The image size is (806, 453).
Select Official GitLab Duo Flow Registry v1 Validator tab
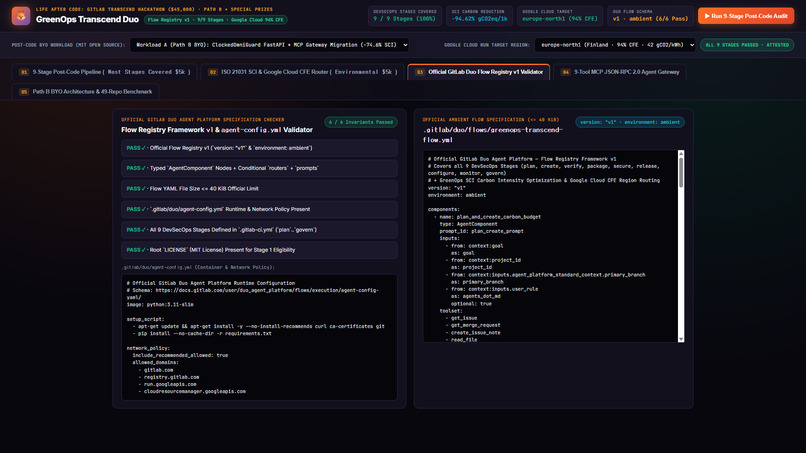click(479, 72)
